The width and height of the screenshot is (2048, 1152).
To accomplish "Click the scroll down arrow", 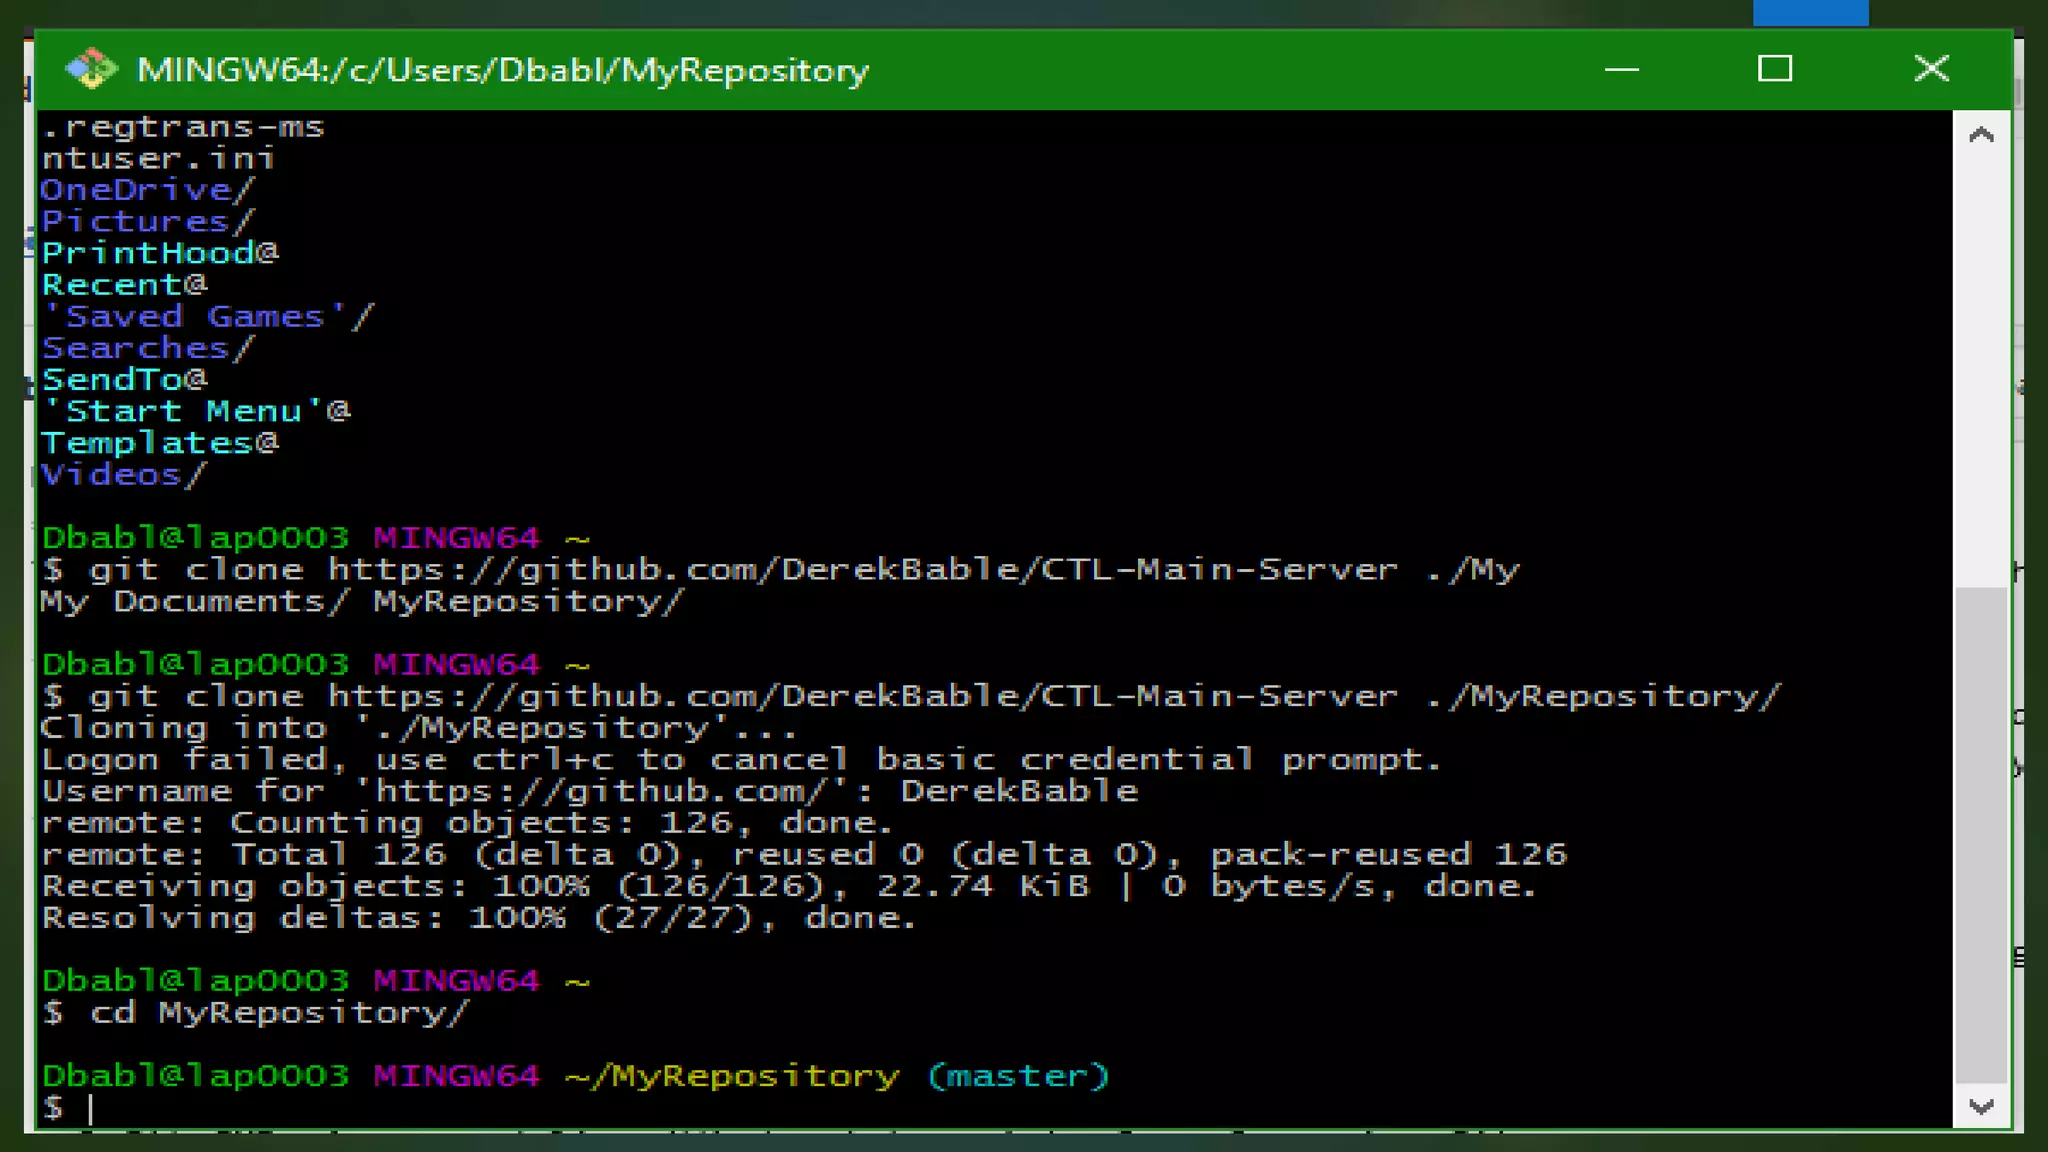I will [x=1981, y=1107].
